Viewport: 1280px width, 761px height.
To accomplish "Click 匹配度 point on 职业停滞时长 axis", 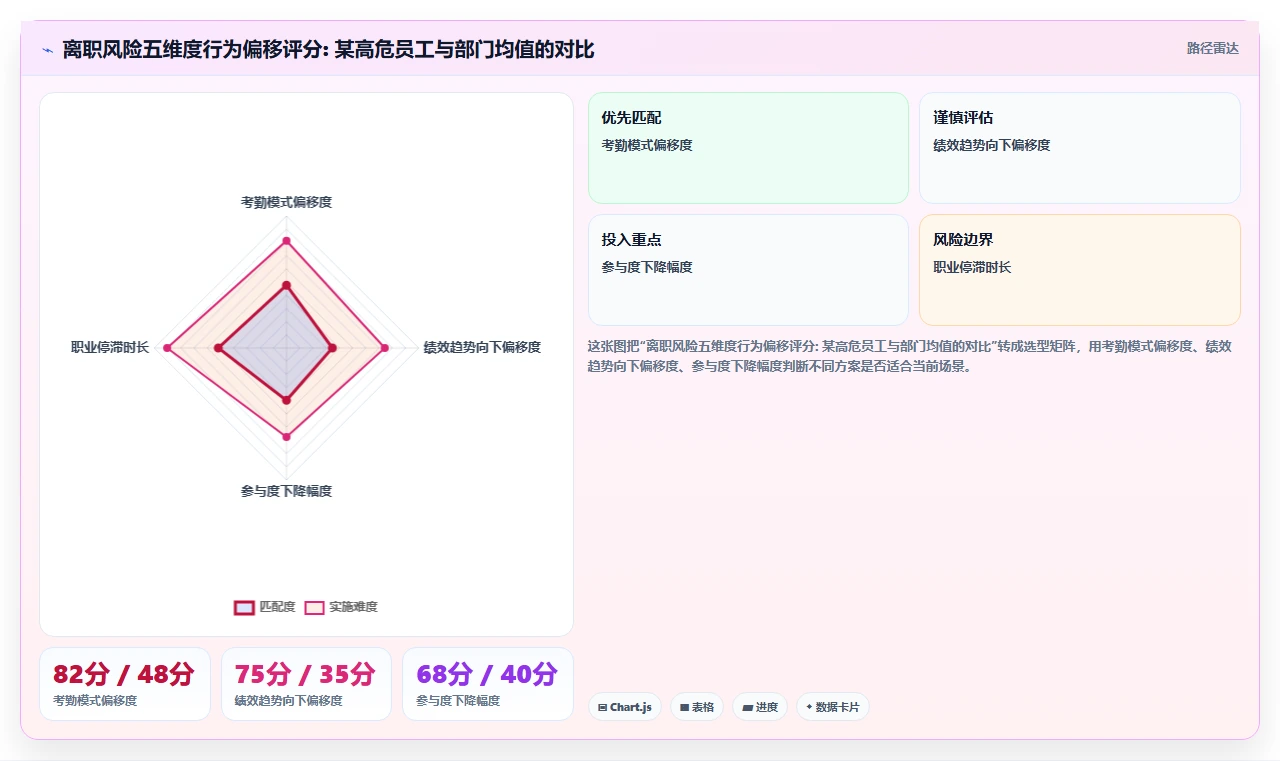I will click(x=218, y=348).
